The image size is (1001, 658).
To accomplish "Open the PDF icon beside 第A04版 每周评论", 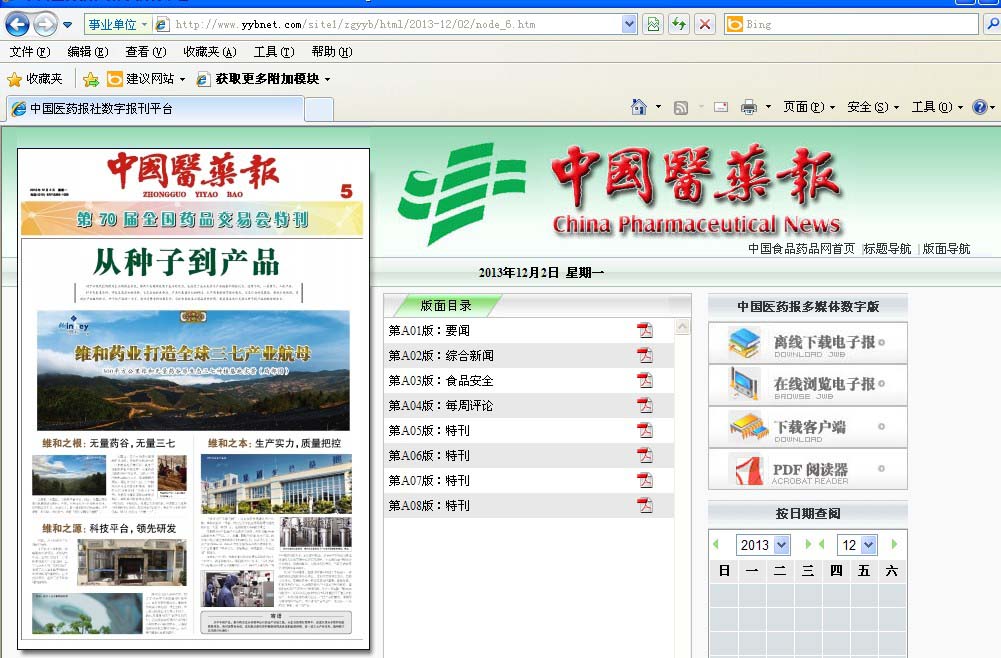I will coord(645,405).
